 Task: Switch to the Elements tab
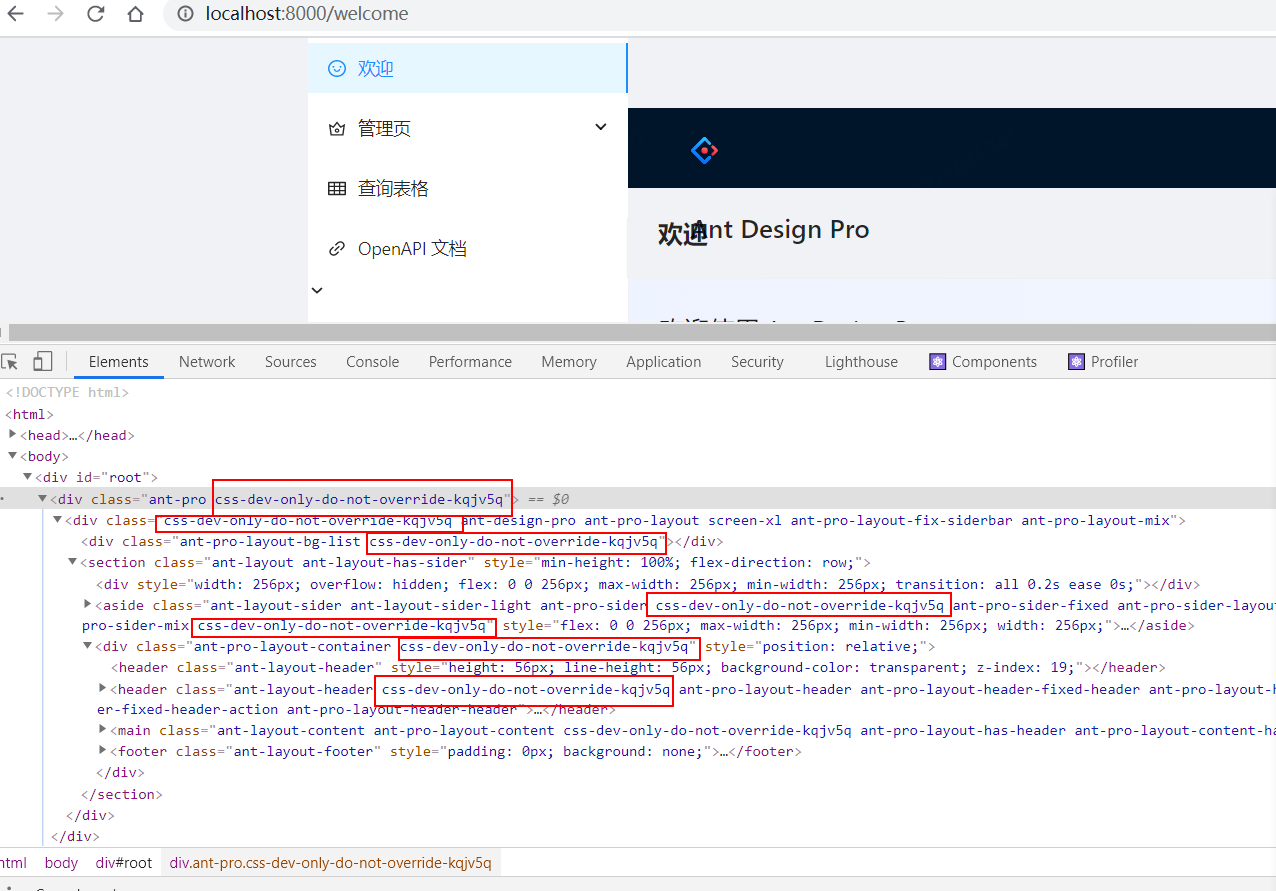(119, 361)
